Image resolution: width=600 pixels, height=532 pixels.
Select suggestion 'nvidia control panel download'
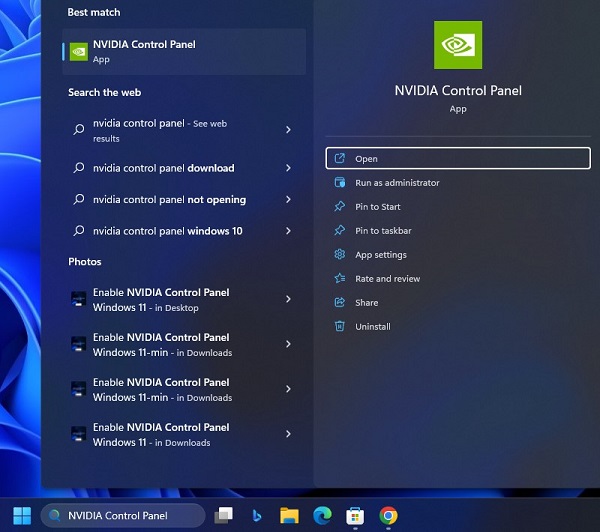(184, 168)
